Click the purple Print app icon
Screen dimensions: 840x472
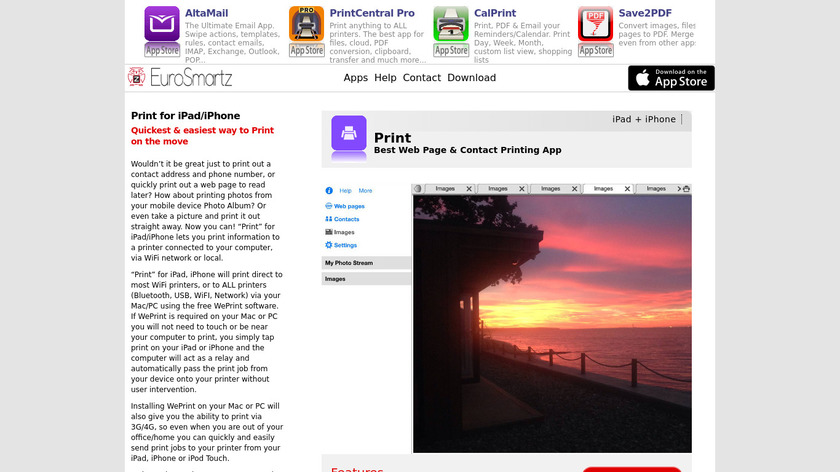coord(349,133)
